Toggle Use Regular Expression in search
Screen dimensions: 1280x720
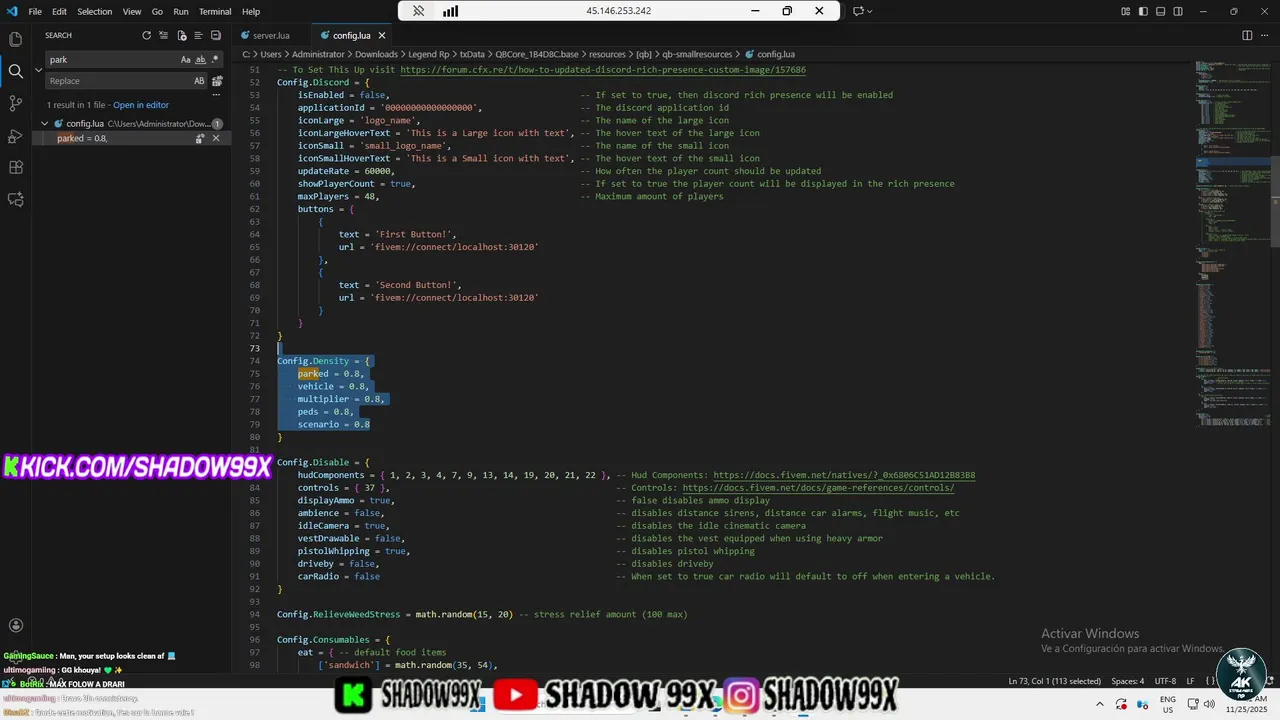(215, 60)
